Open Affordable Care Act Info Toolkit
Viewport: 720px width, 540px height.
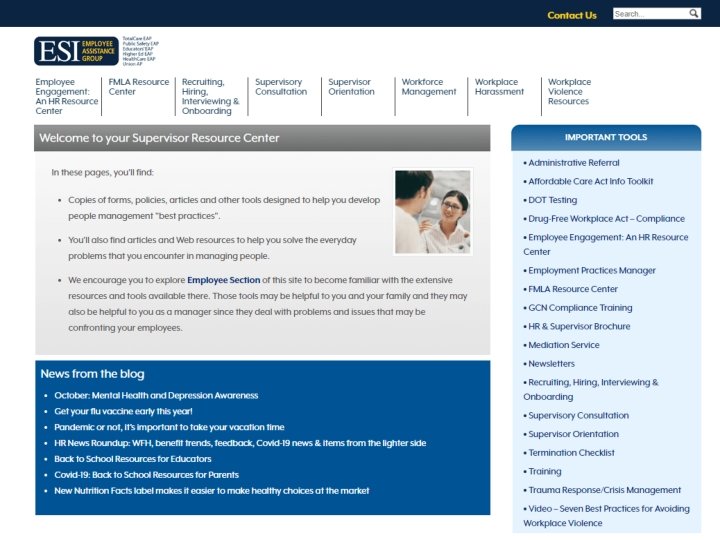click(591, 181)
